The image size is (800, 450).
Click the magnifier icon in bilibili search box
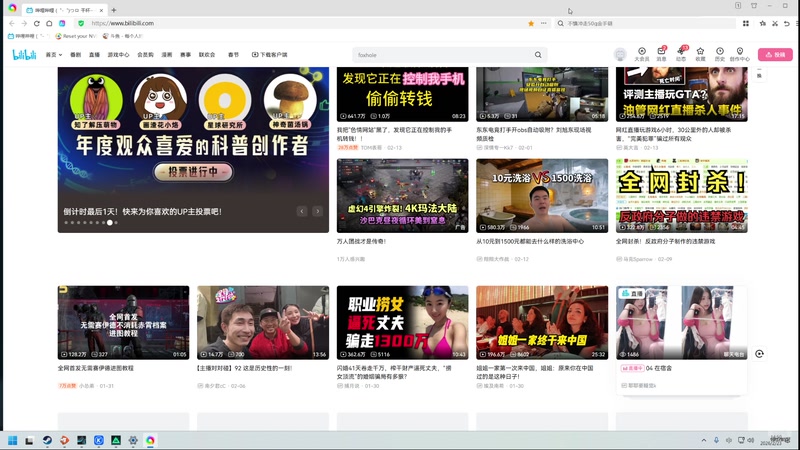[538, 55]
